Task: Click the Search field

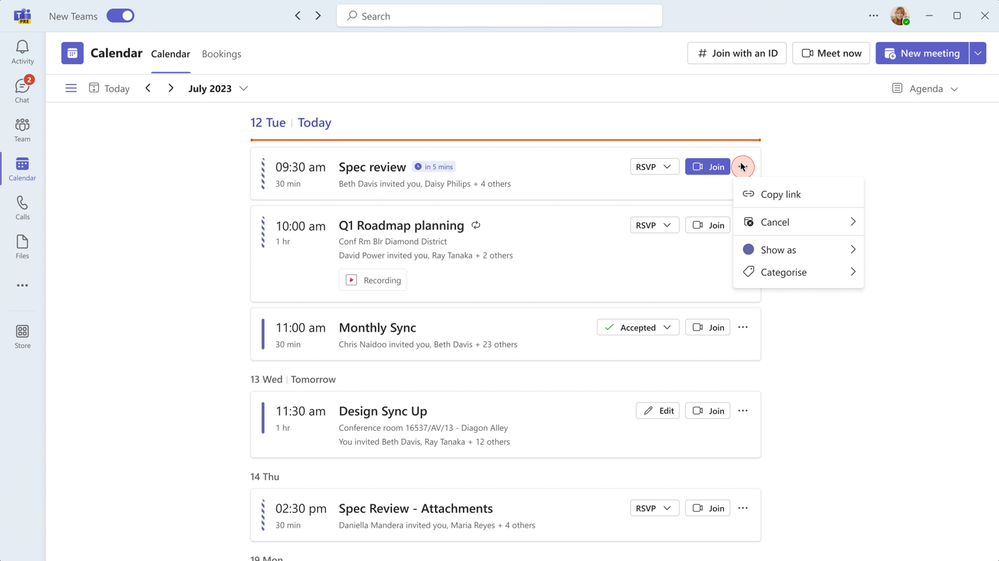Action: (500, 16)
